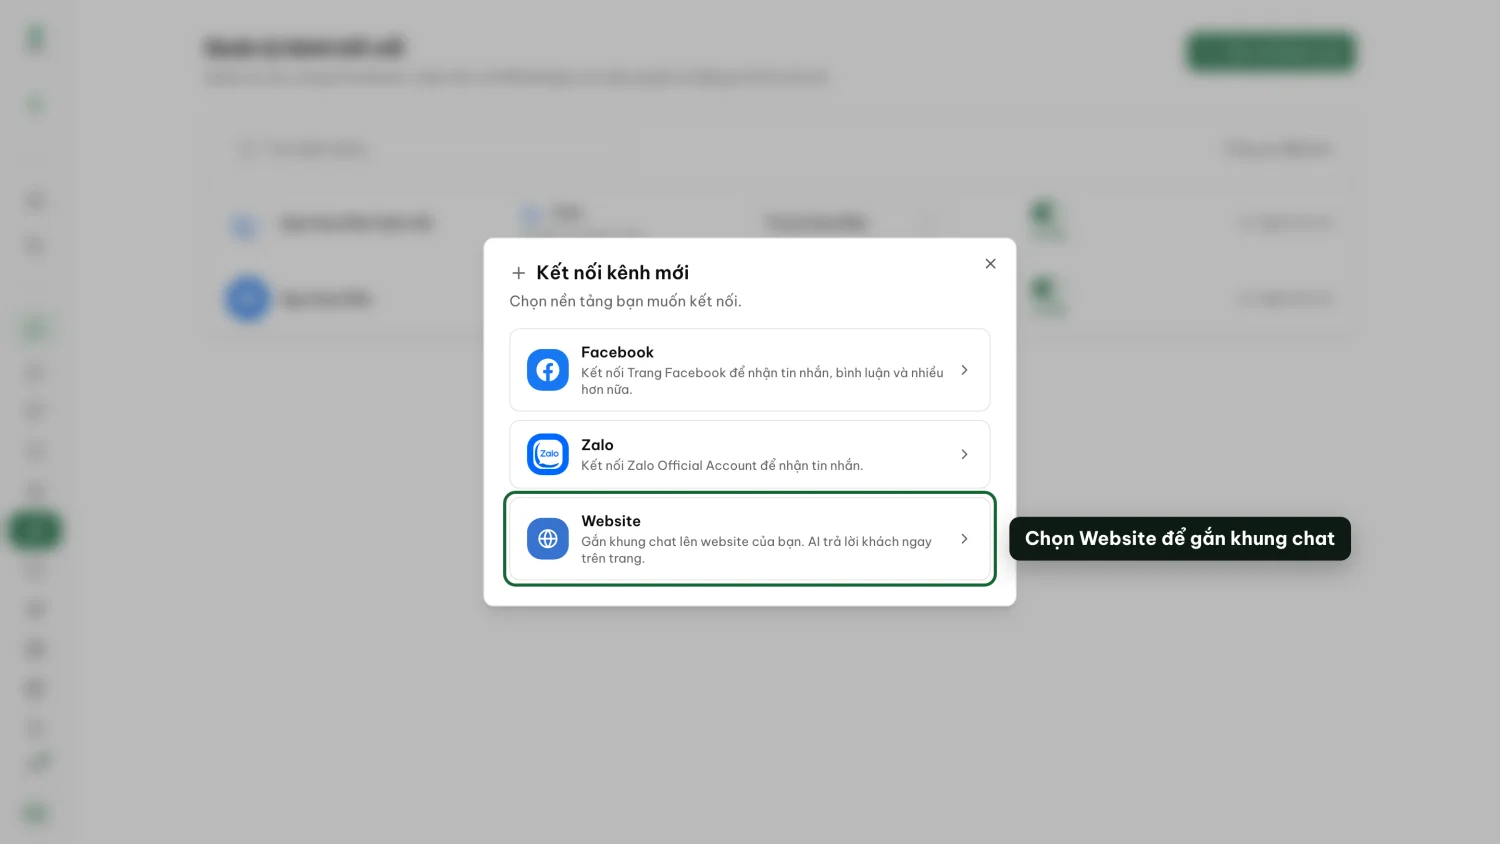Click the Website globe icon
Screen dimensions: 1500x844
click(x=548, y=539)
